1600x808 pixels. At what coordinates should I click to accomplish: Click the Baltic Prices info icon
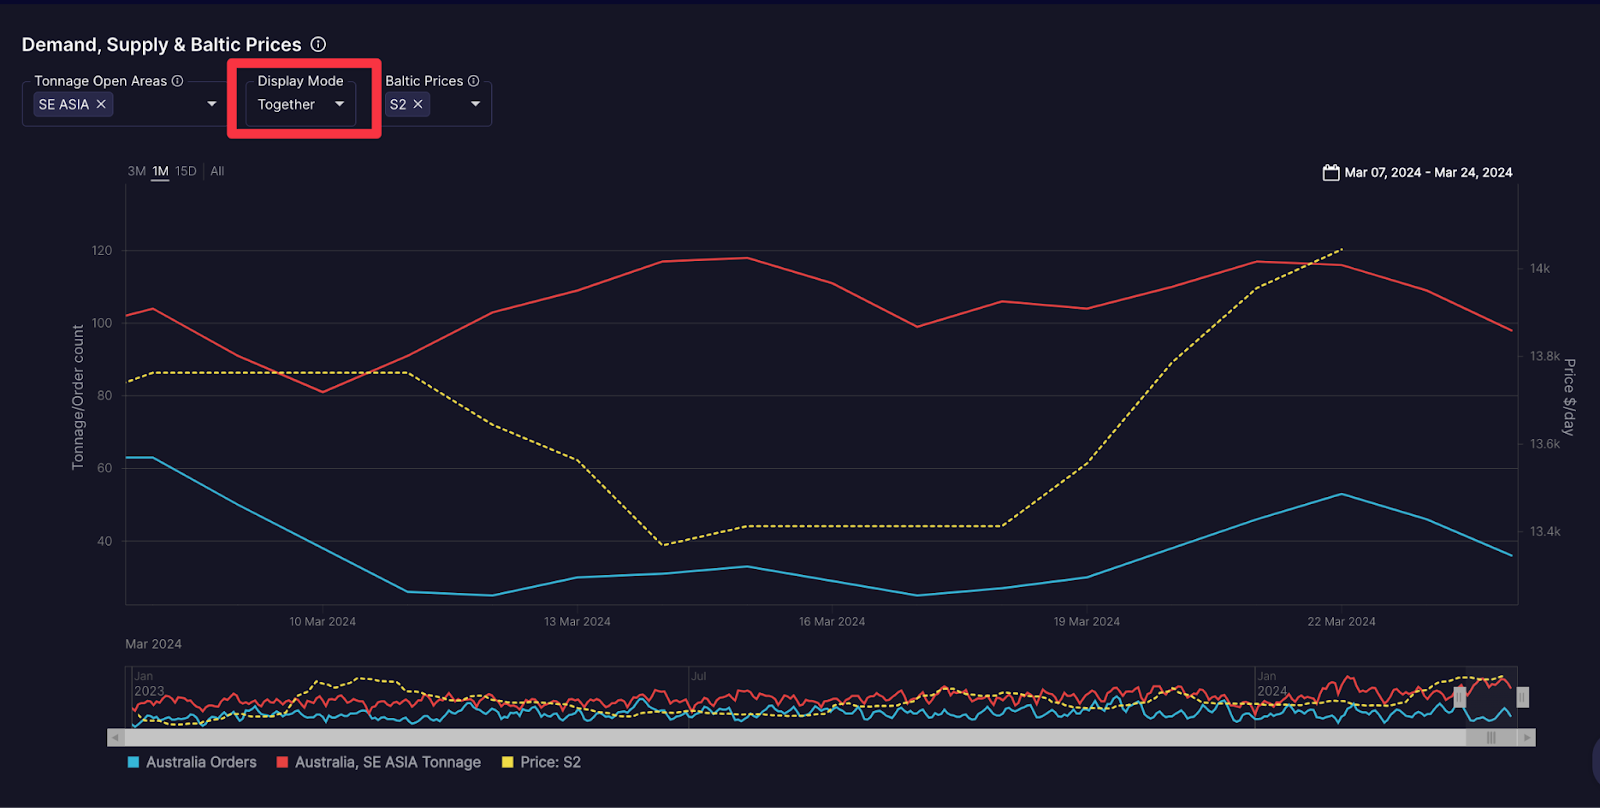point(474,81)
